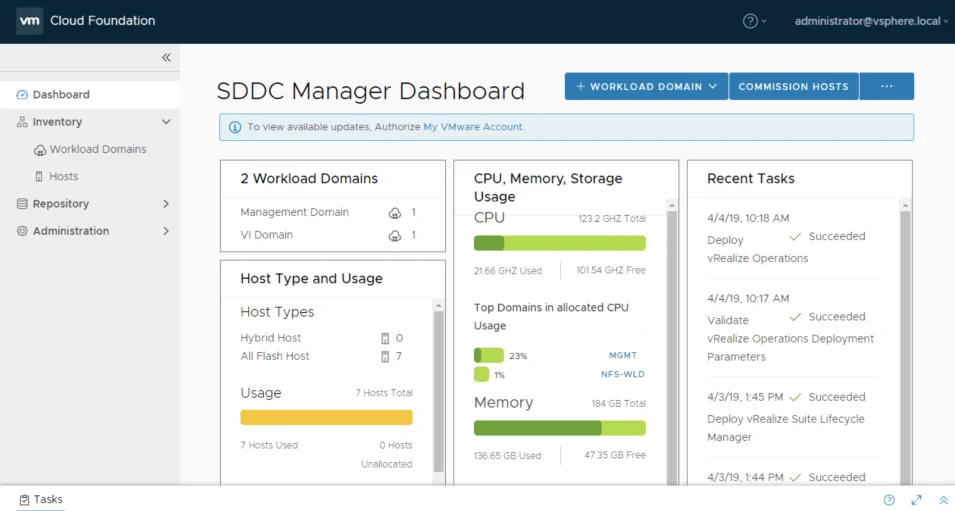Open the NFS-WLD domain link
Screen dimensions: 955x511
622,375
